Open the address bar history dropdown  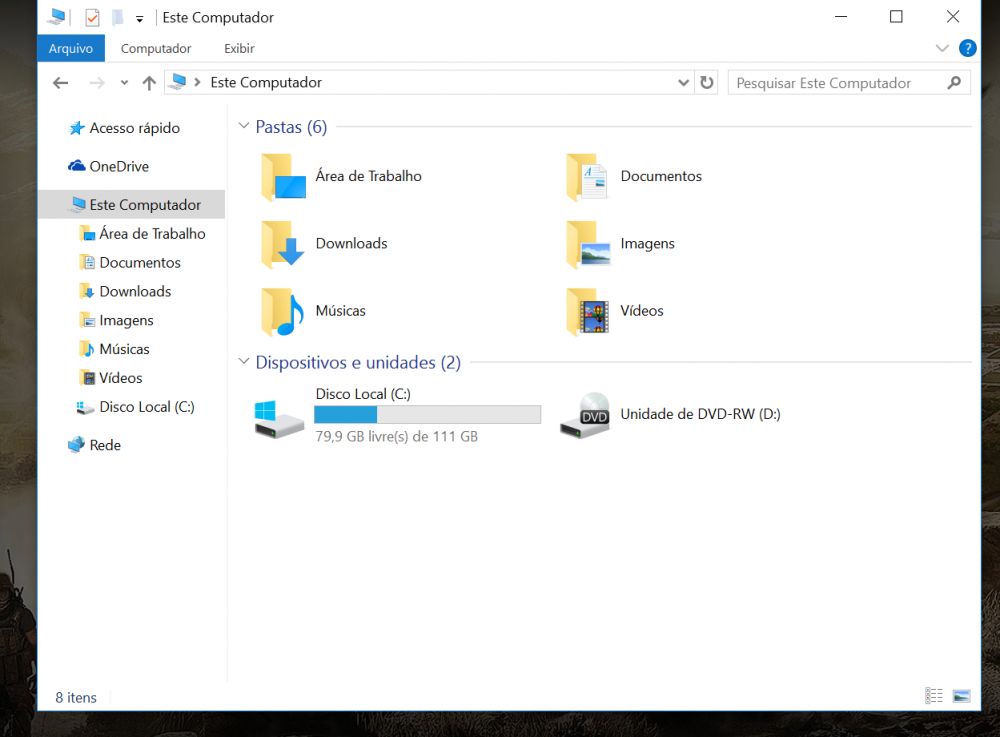tap(683, 83)
